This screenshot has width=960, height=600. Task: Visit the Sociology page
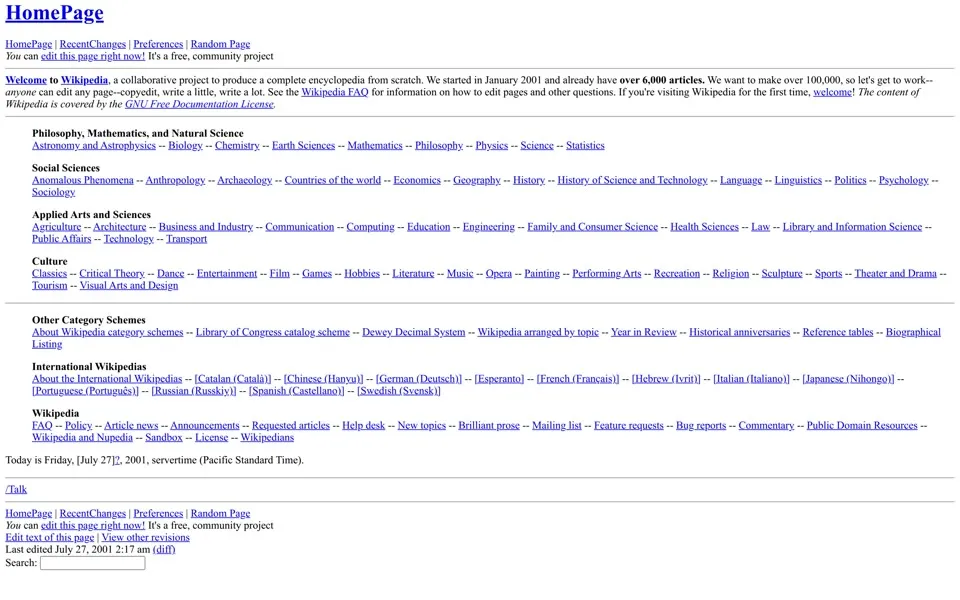[53, 192]
